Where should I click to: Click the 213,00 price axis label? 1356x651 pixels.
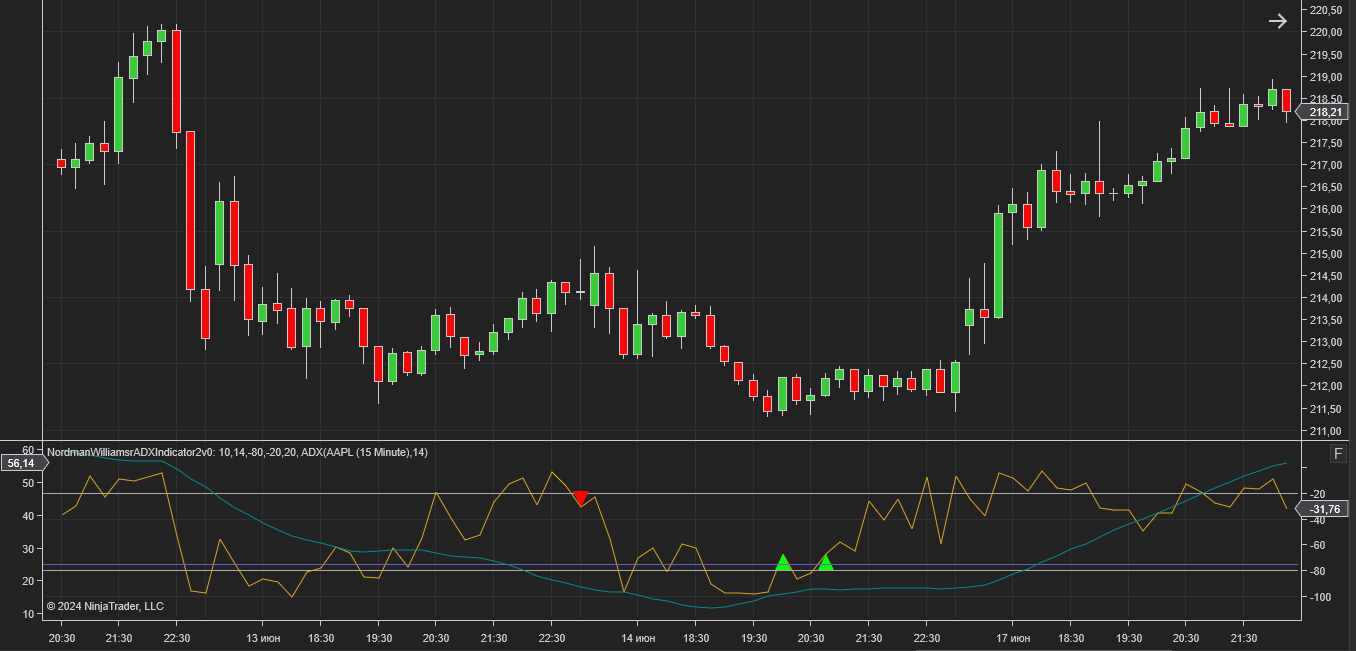[1324, 342]
